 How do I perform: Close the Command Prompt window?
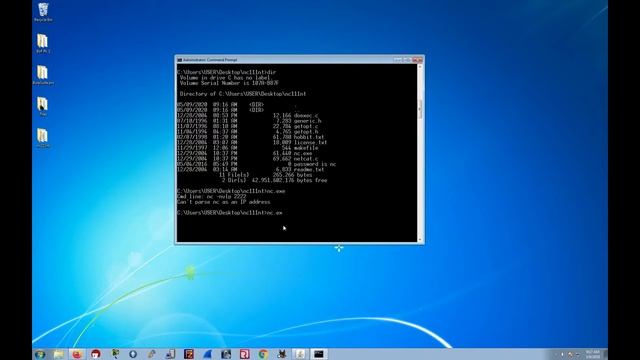pyautogui.click(x=417, y=60)
